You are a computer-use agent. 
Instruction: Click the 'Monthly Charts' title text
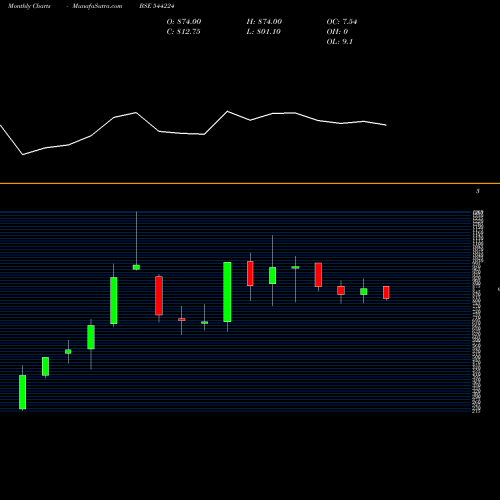29,6
